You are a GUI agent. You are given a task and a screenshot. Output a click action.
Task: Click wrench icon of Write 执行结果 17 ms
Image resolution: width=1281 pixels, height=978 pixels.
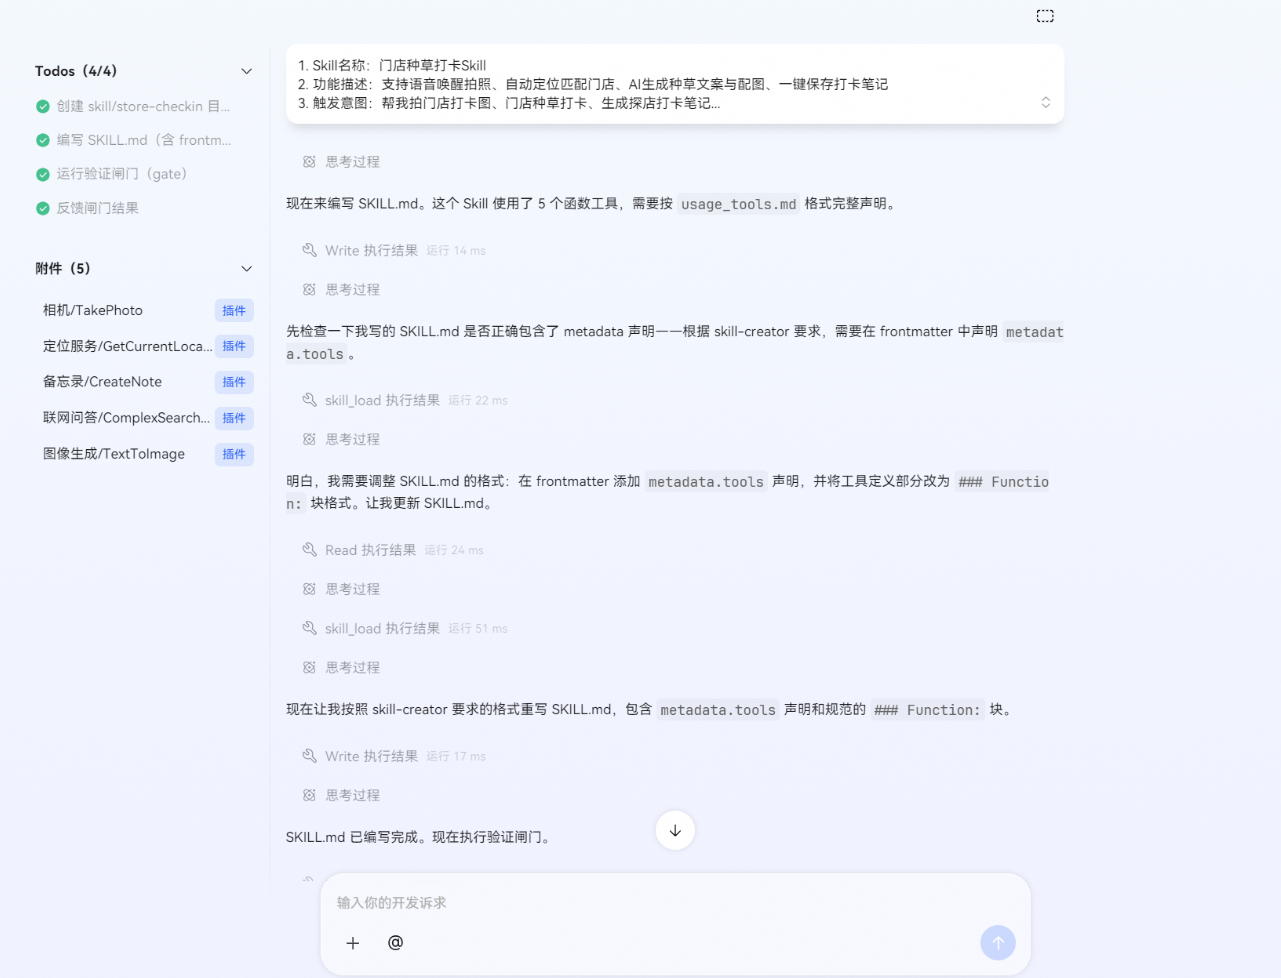click(x=309, y=756)
